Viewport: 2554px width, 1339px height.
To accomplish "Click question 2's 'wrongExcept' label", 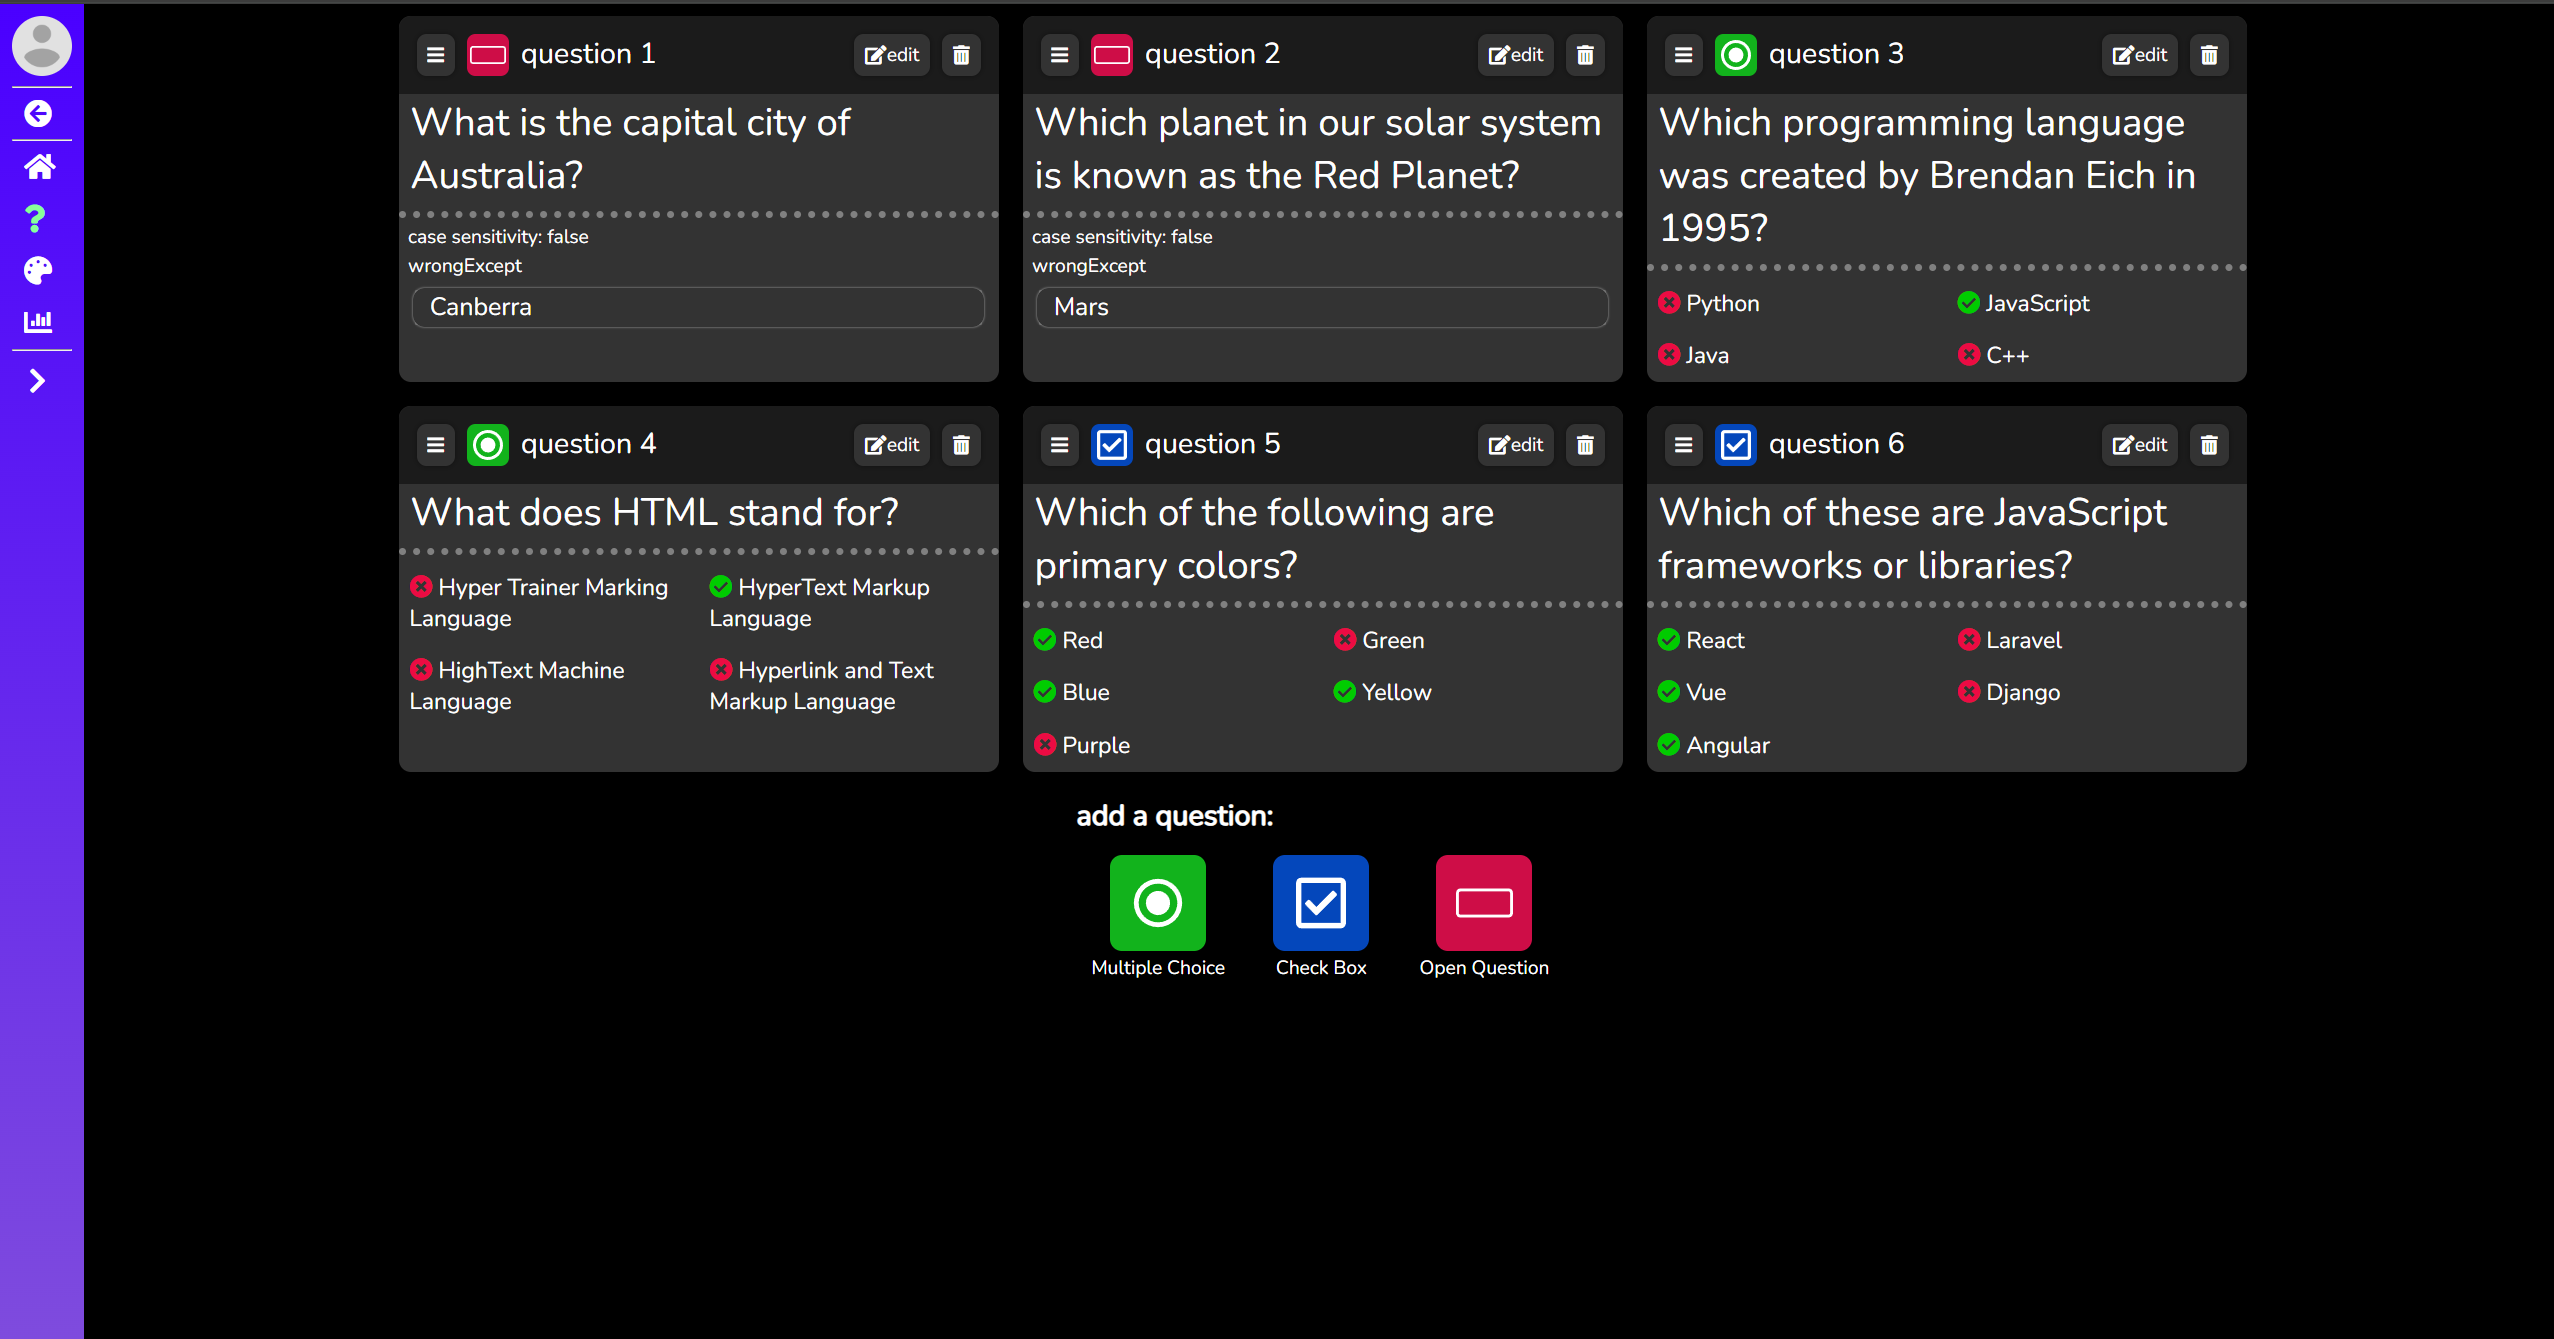I will click(1089, 266).
